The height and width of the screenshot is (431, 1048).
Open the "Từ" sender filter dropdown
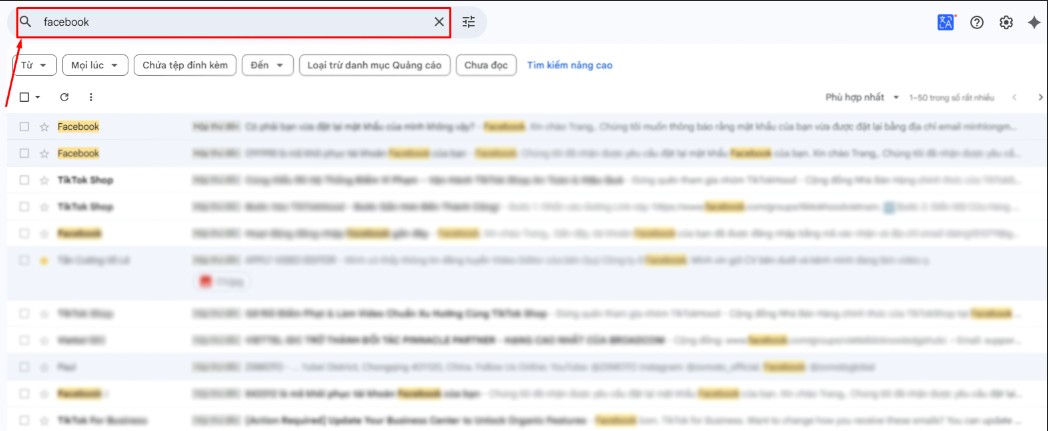(x=34, y=65)
